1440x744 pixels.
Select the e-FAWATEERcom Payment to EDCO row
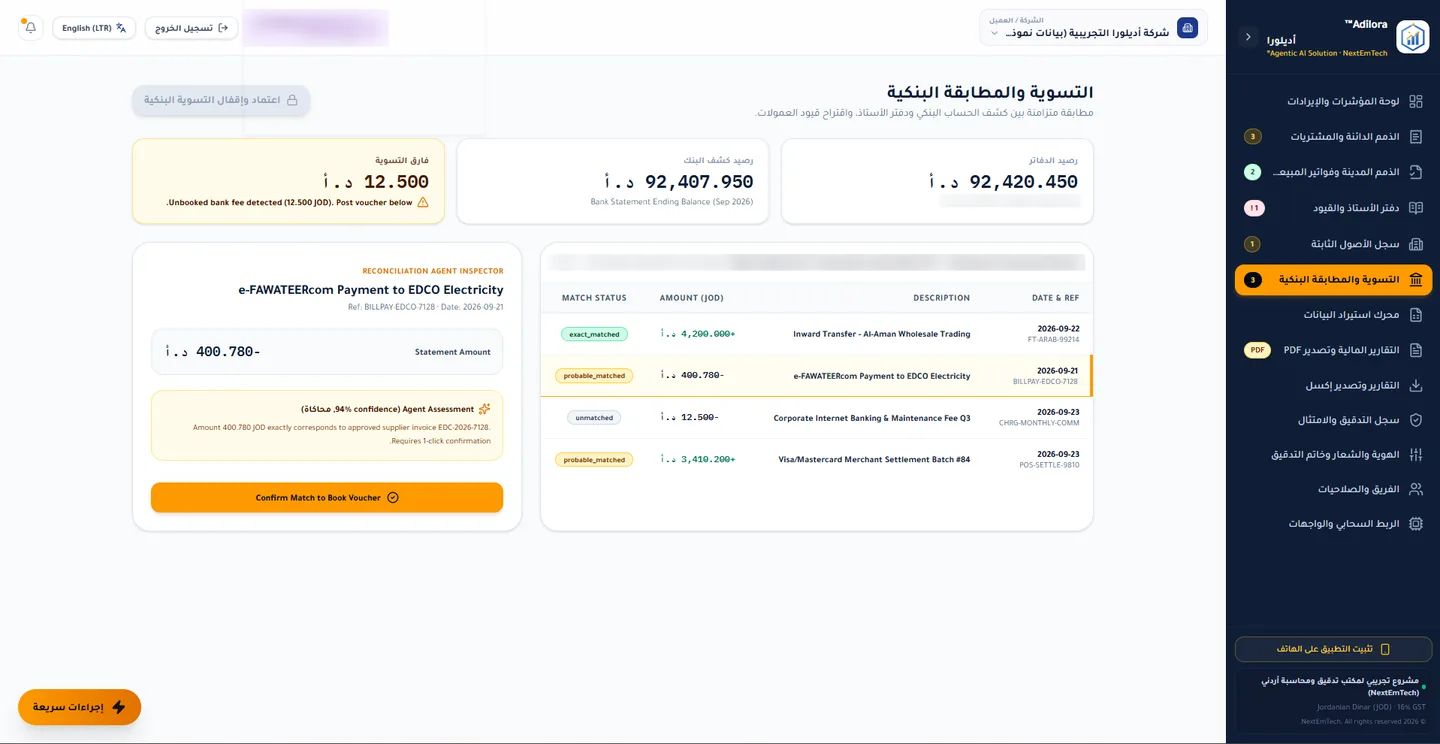point(816,376)
